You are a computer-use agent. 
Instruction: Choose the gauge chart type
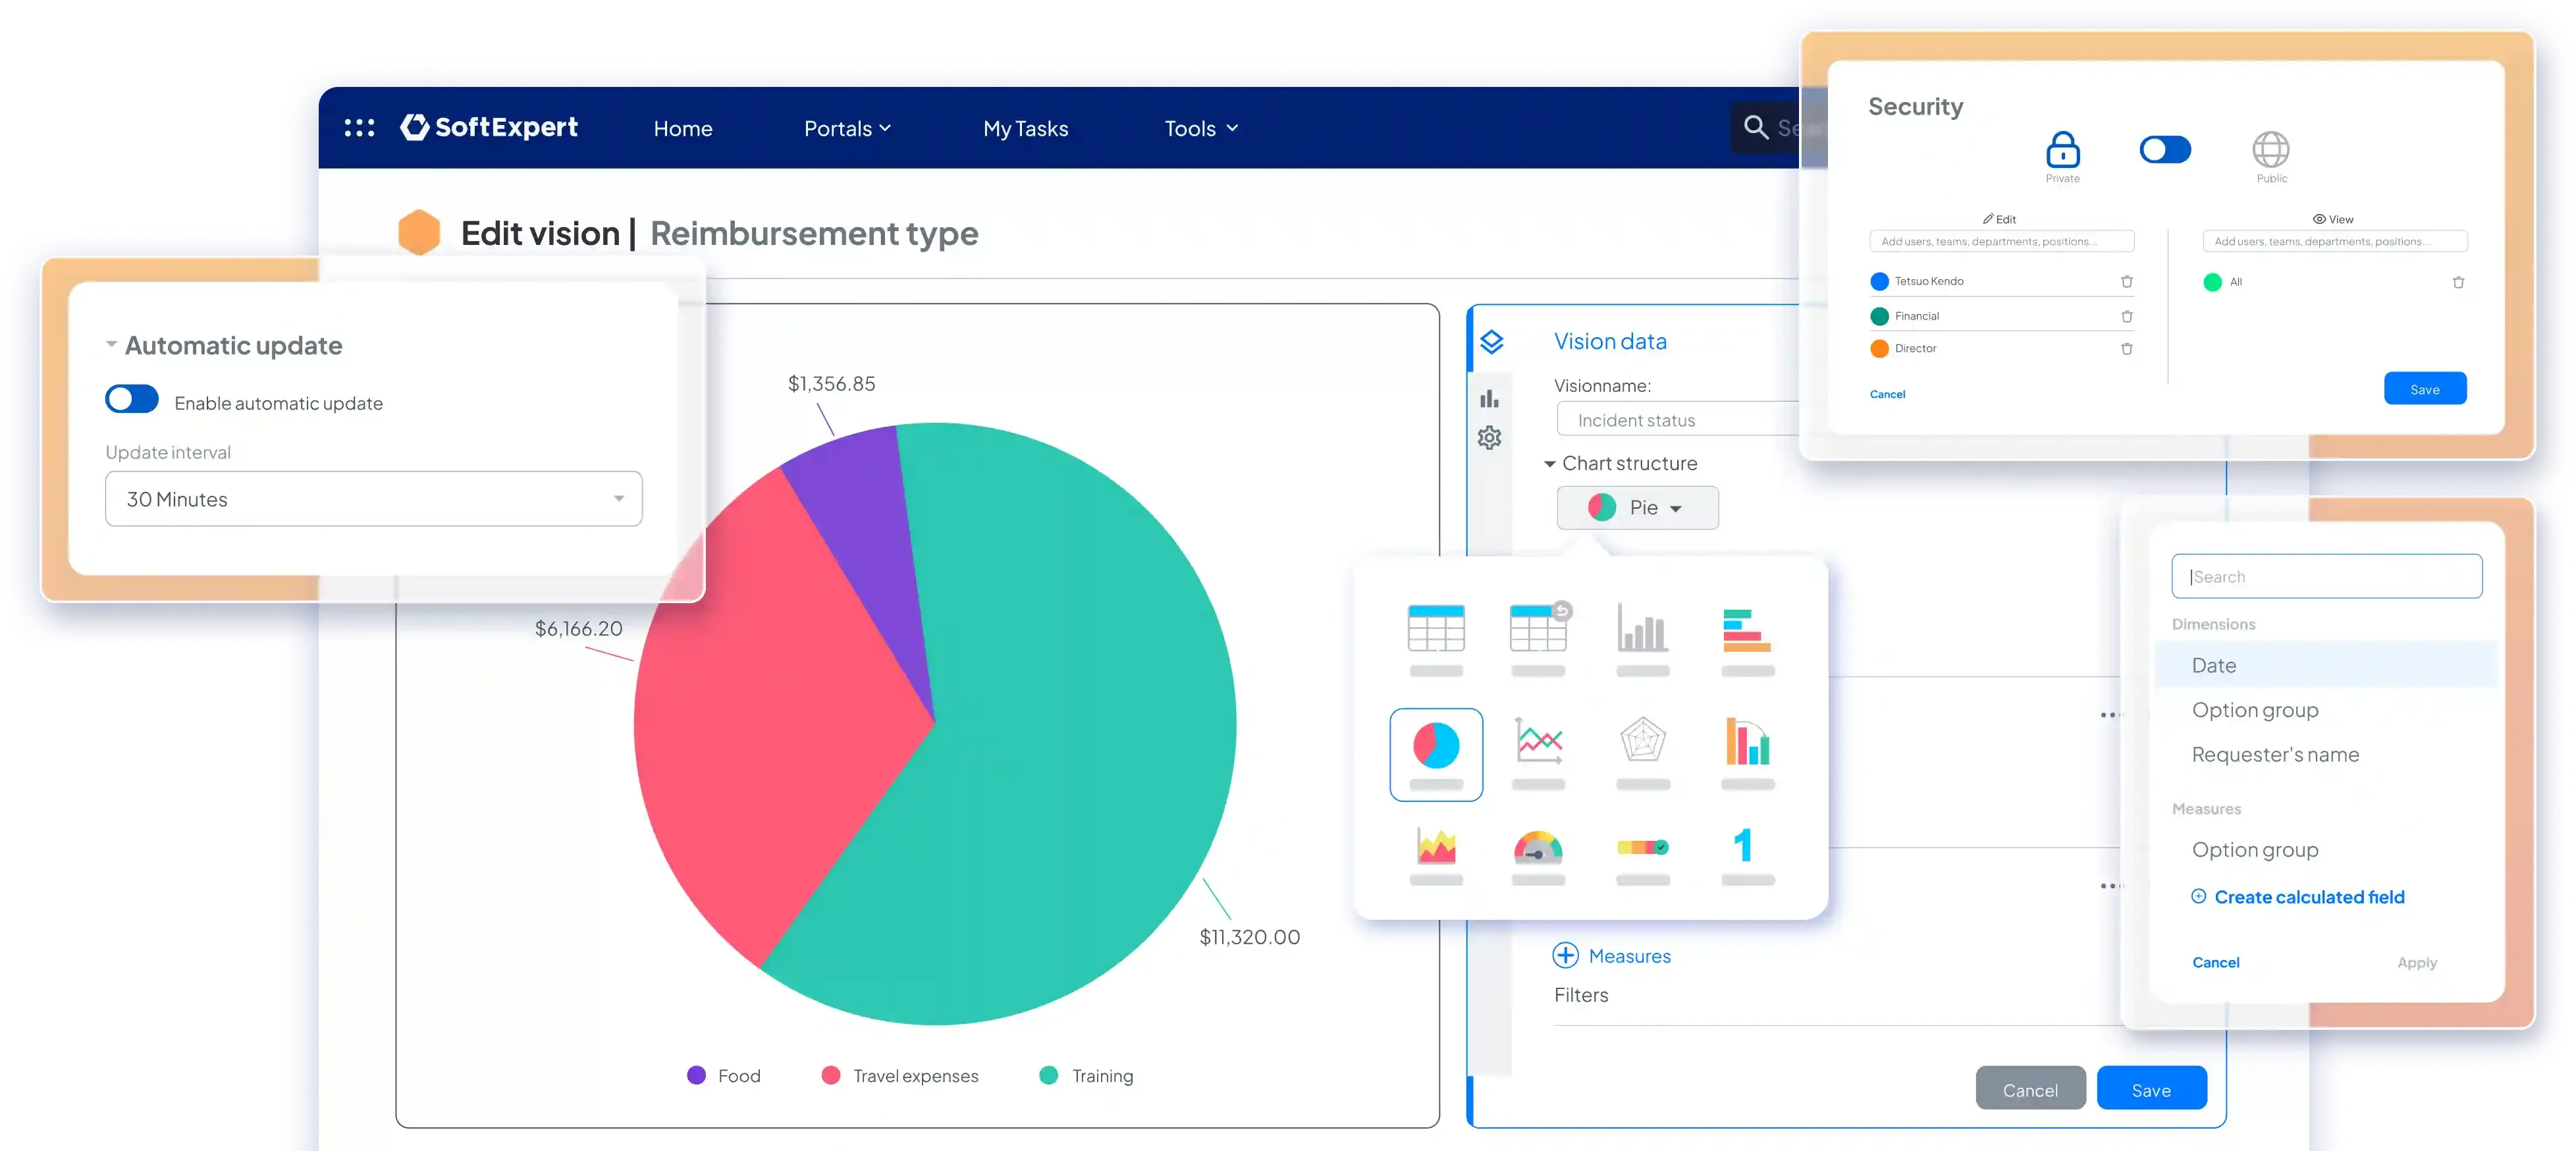coord(1538,848)
